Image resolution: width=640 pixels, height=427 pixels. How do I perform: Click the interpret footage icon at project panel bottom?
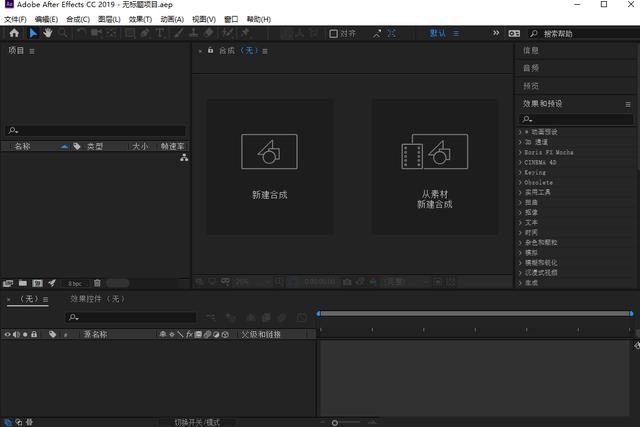8,283
